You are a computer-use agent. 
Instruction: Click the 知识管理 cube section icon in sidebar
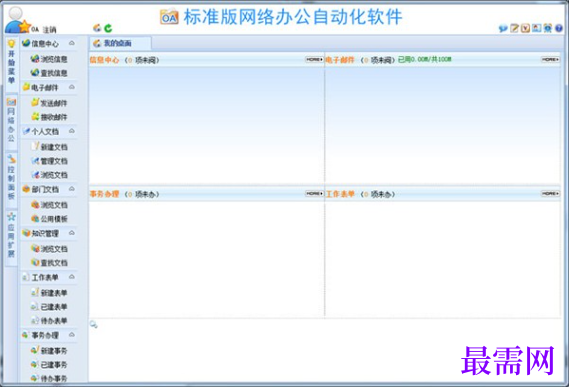[26, 233]
